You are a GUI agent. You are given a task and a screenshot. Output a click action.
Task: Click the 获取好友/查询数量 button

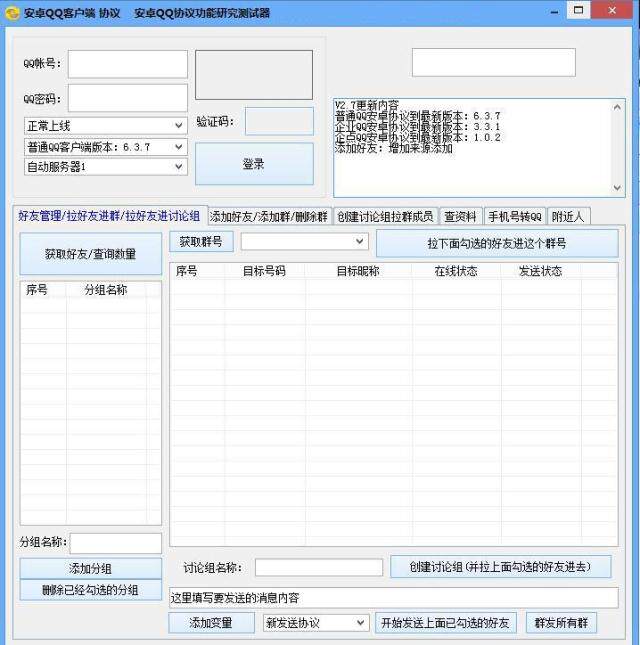click(90, 254)
